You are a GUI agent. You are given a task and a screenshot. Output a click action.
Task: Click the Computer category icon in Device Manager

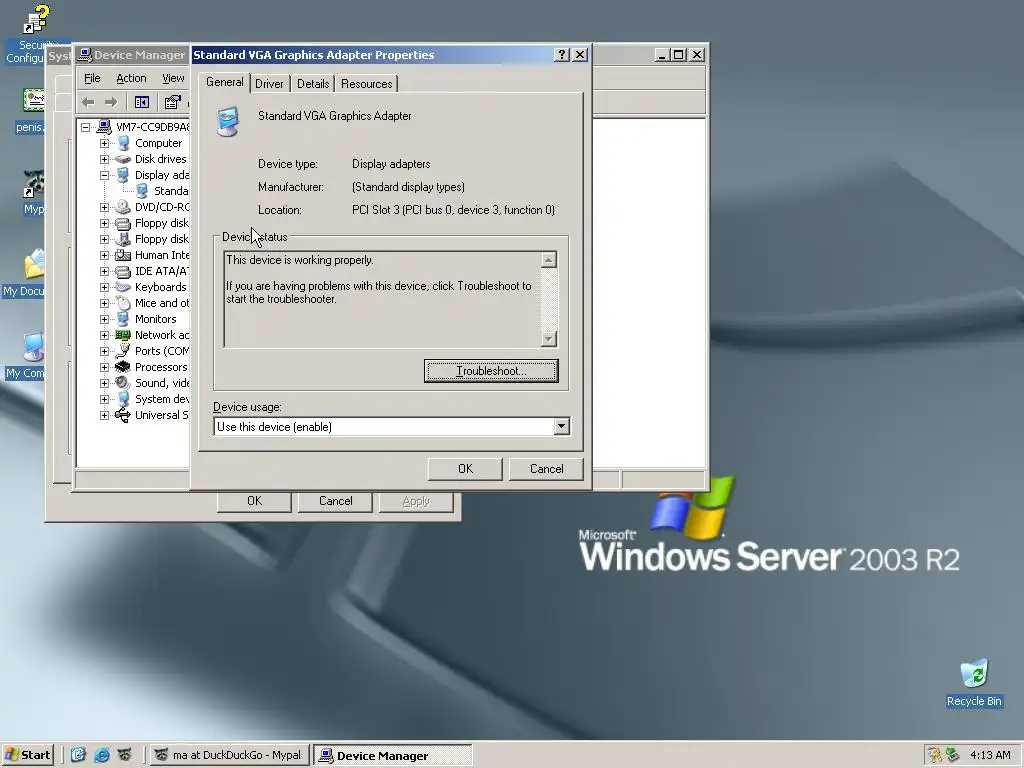123,143
